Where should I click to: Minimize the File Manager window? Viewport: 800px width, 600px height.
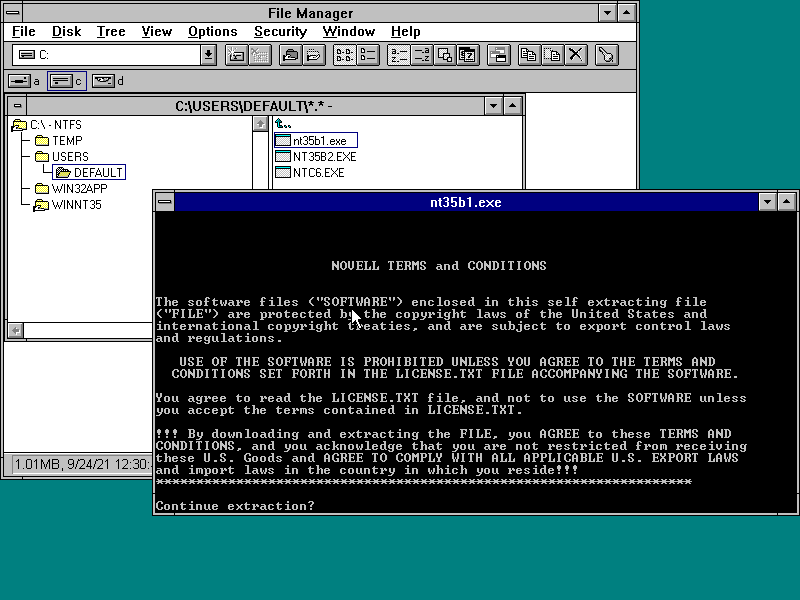[607, 13]
